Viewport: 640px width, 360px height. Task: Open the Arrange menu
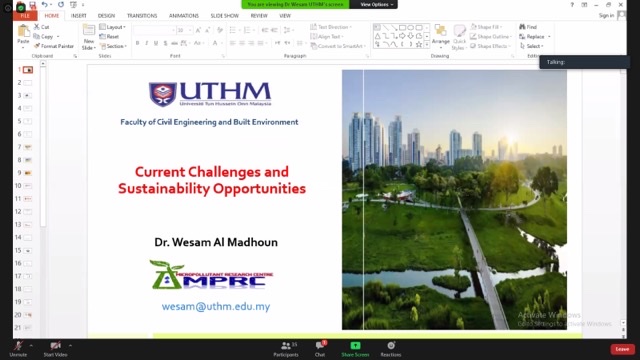pyautogui.click(x=440, y=35)
